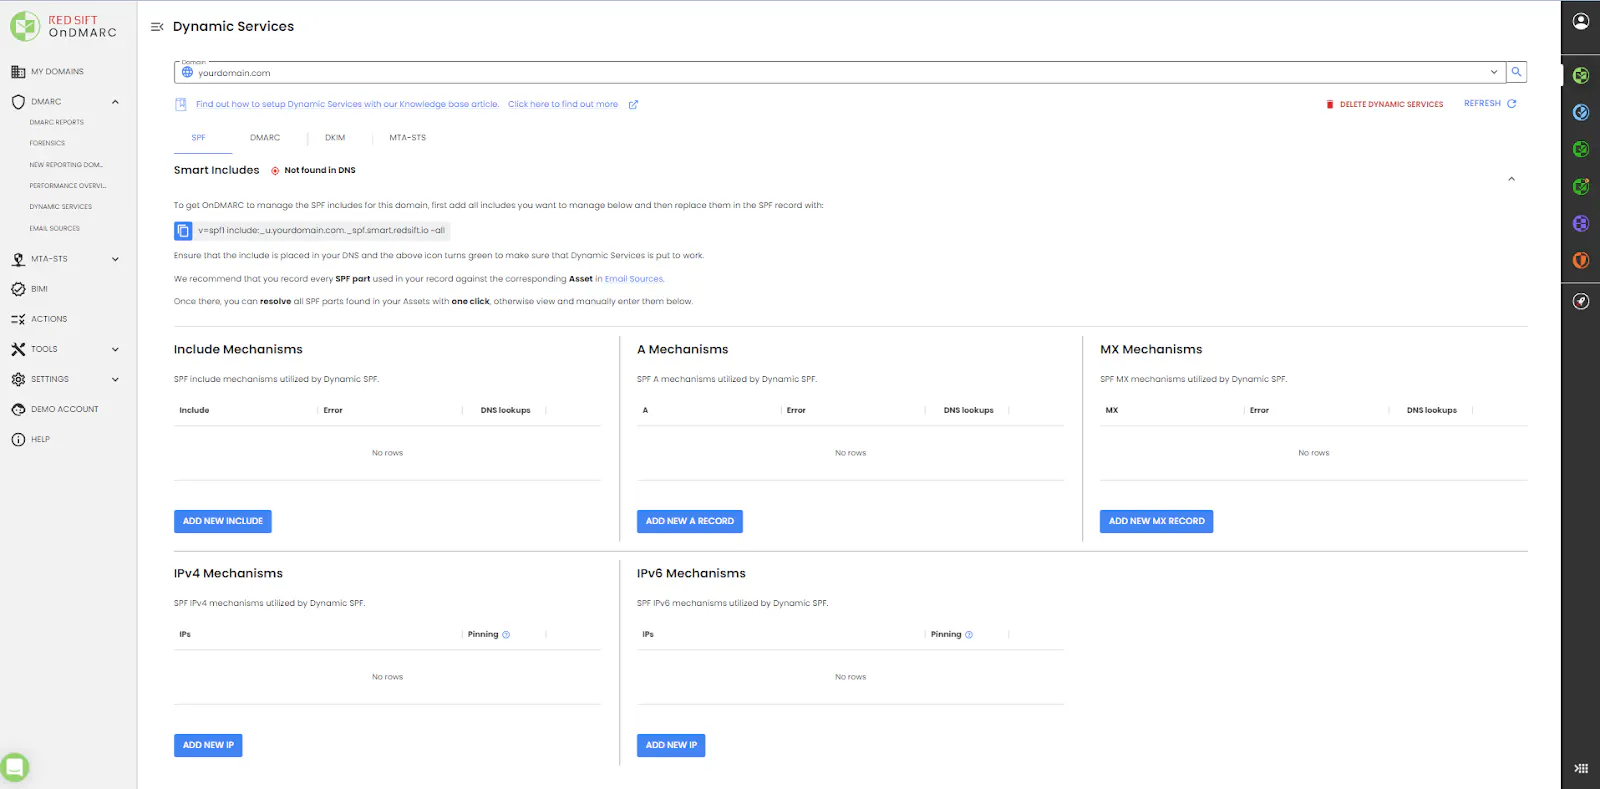Collapse the DMARC sidebar section
This screenshot has width=1600, height=789.
pos(115,102)
